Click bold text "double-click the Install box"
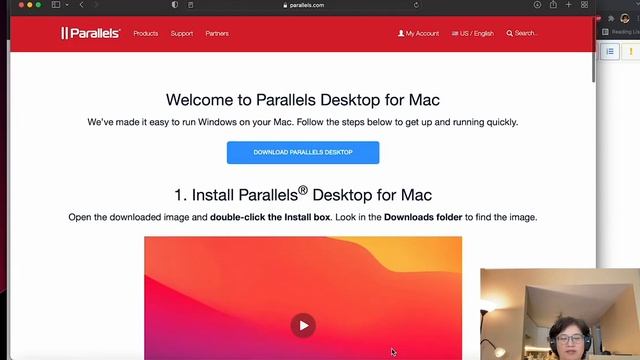Image resolution: width=640 pixels, height=360 pixels. pyautogui.click(x=270, y=217)
